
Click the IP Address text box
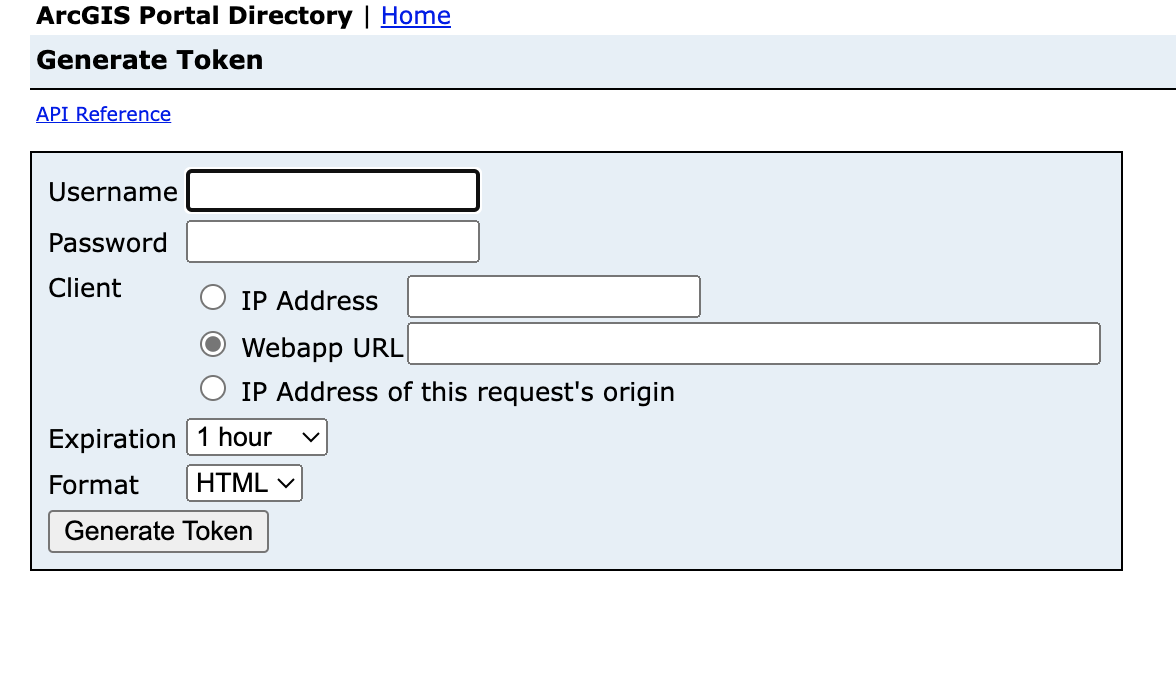(553, 298)
